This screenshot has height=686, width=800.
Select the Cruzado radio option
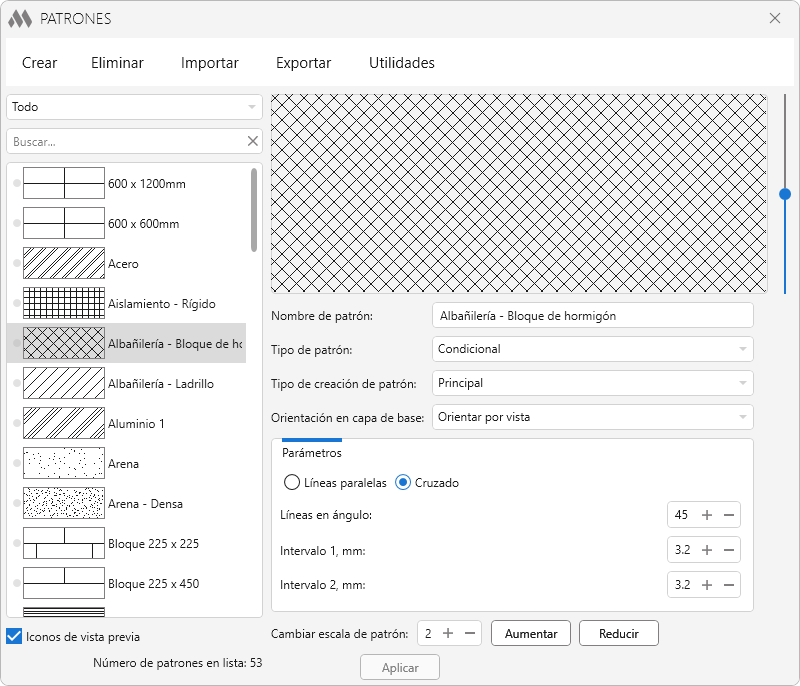click(x=404, y=483)
